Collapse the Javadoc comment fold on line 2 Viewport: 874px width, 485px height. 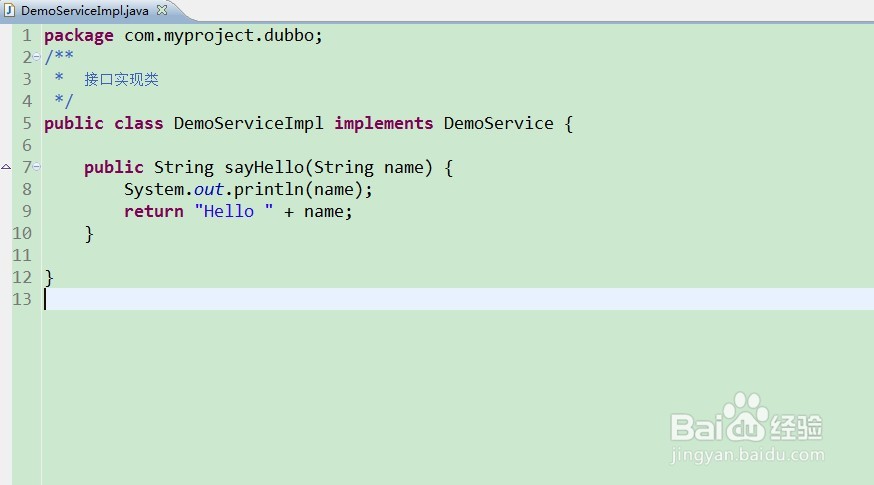point(37,57)
